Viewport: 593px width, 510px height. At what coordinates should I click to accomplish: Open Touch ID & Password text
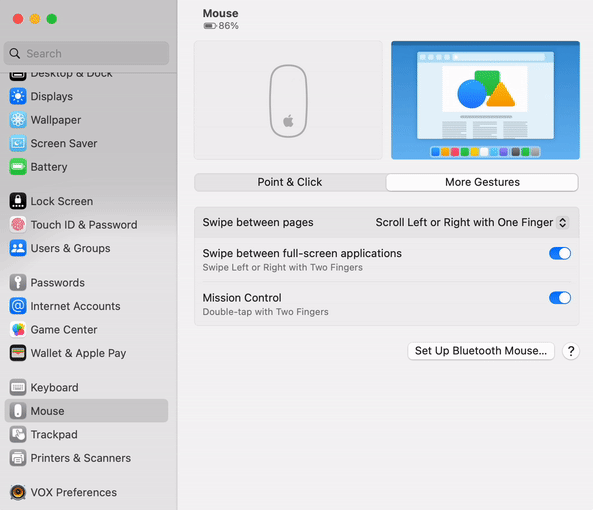(x=84, y=225)
